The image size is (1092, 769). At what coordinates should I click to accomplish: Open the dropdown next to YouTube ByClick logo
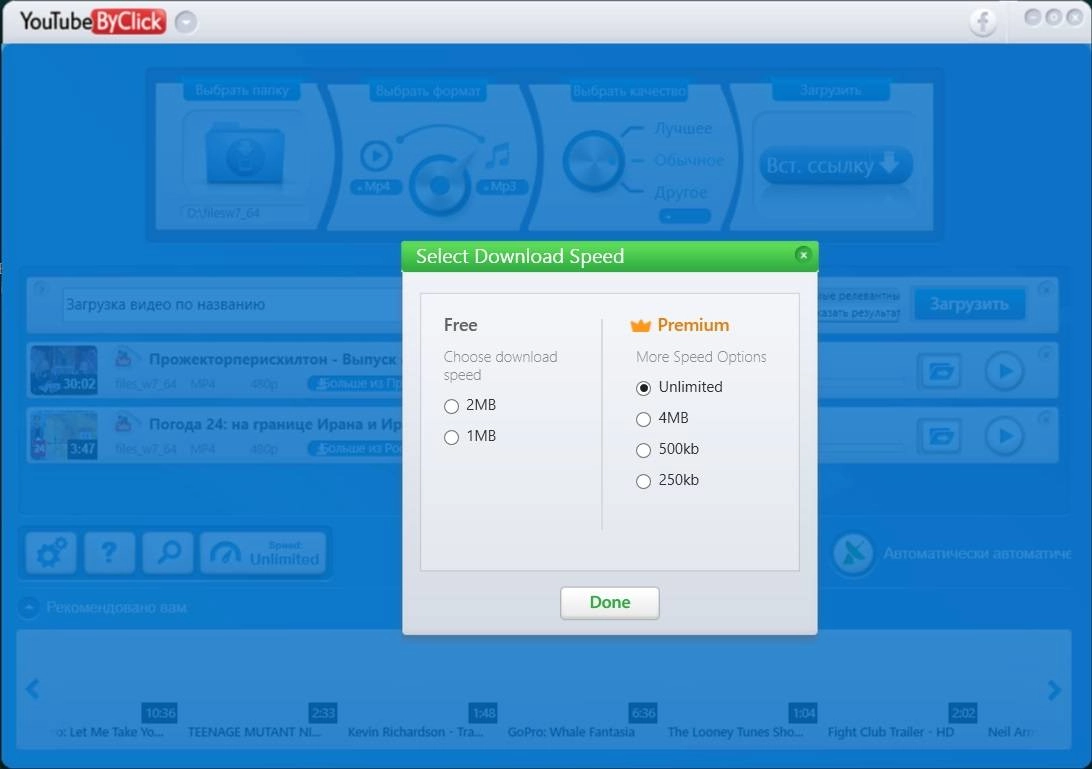186,22
